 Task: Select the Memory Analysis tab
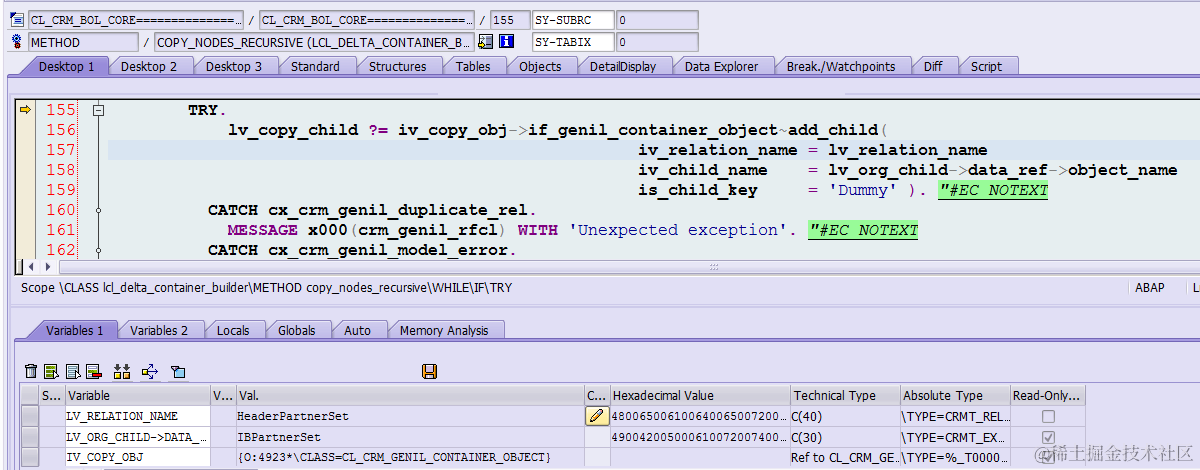444,330
